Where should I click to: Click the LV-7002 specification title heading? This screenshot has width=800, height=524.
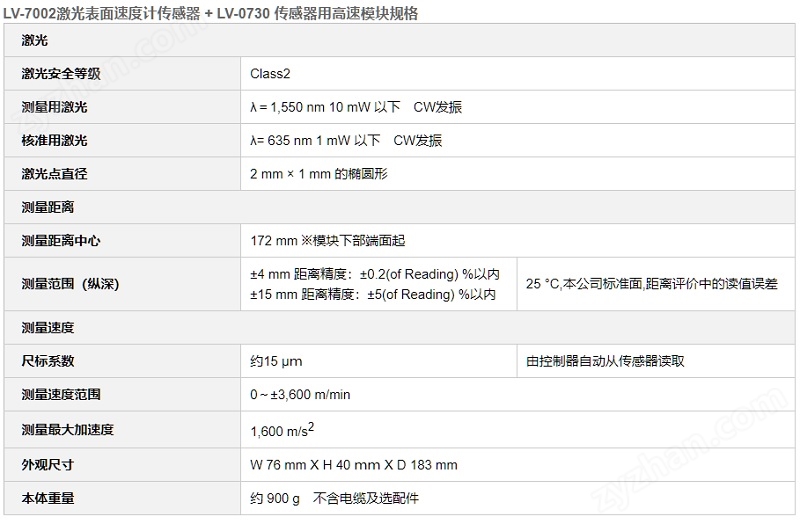210,12
